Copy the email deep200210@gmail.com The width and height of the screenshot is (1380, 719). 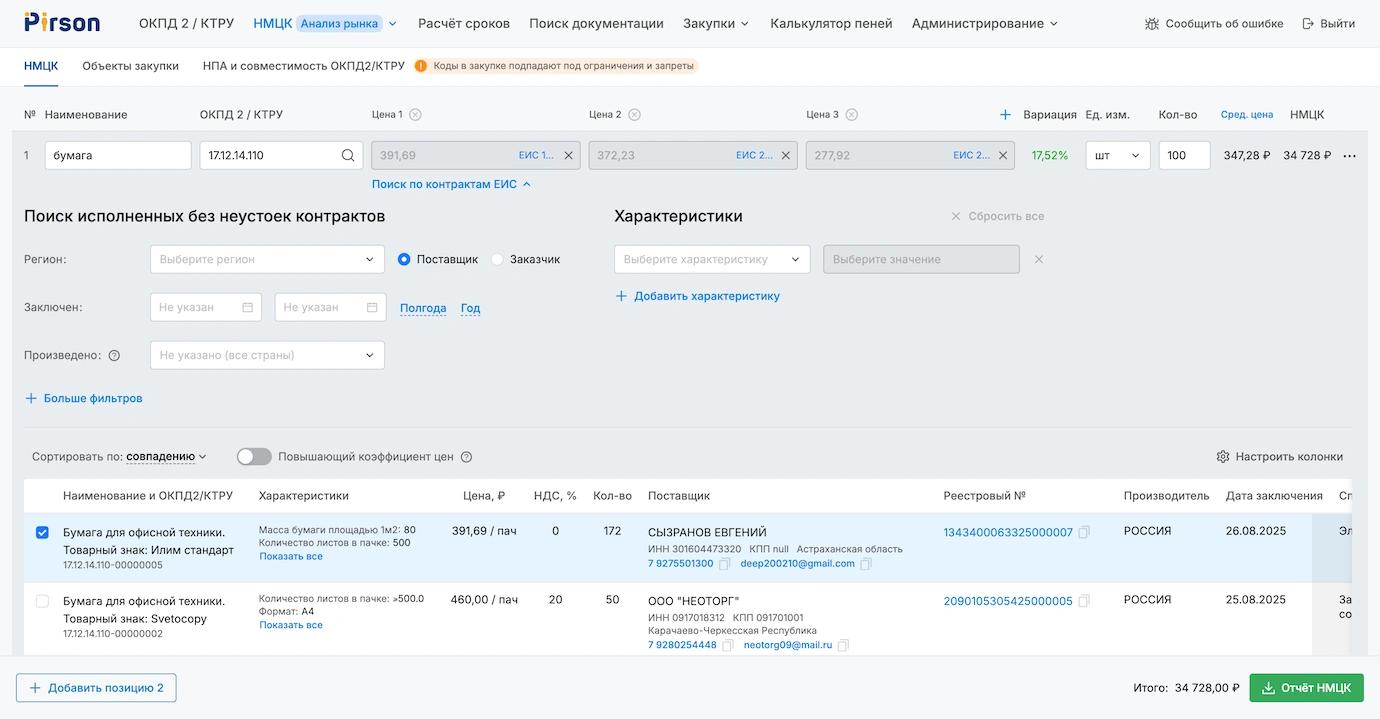pyautogui.click(x=866, y=564)
